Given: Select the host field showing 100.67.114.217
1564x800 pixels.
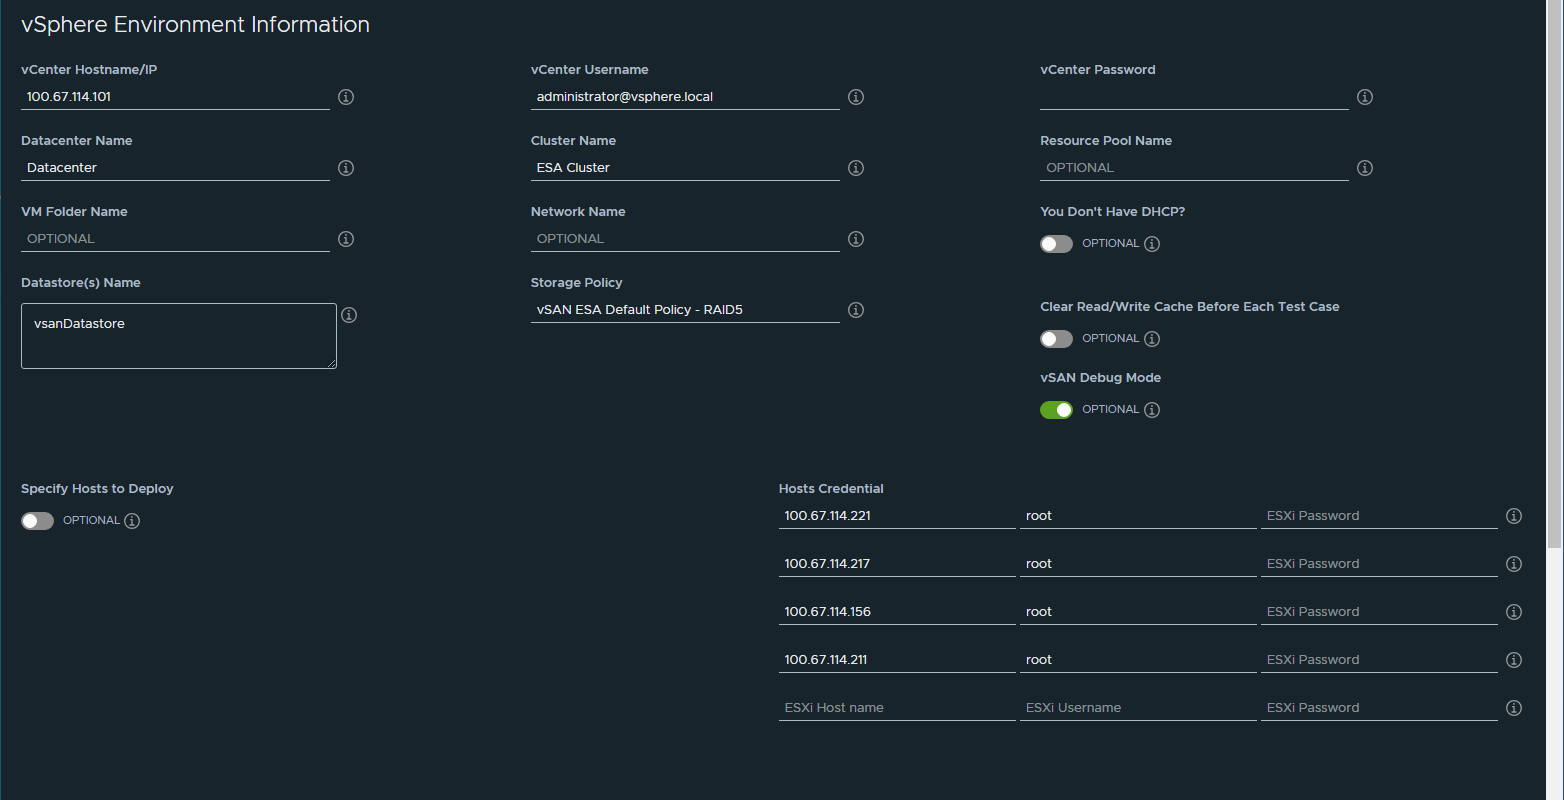Looking at the screenshot, I should click(897, 564).
